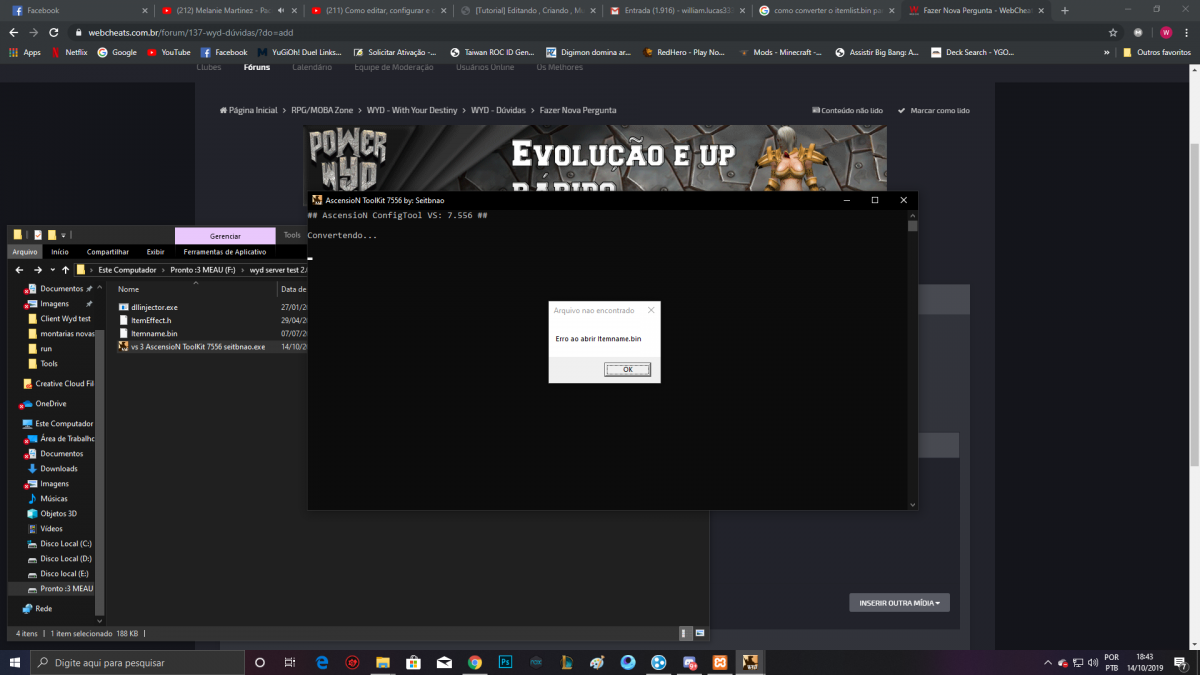Viewport: 1200px width, 675px height.
Task: Select OneDrive in the navigation pane
Action: pyautogui.click(x=50, y=404)
